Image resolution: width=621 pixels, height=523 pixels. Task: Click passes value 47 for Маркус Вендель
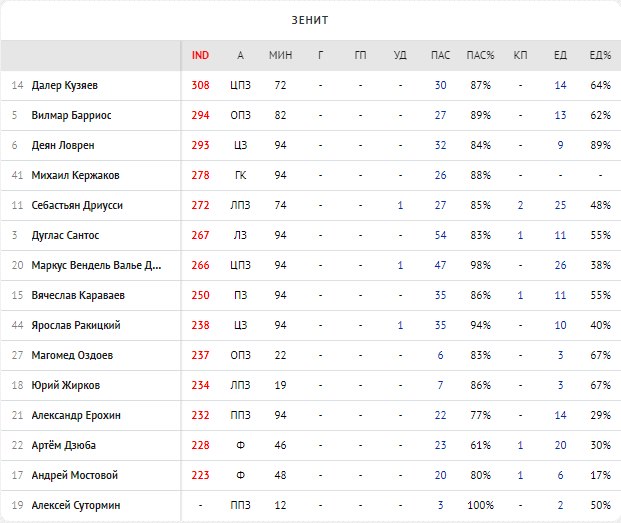click(x=440, y=265)
